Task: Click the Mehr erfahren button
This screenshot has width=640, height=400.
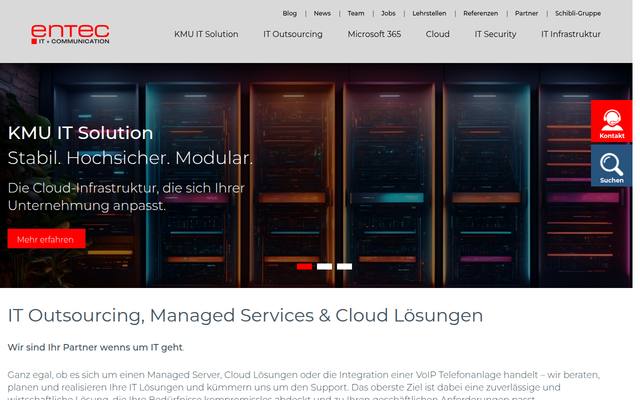Action: point(47,239)
